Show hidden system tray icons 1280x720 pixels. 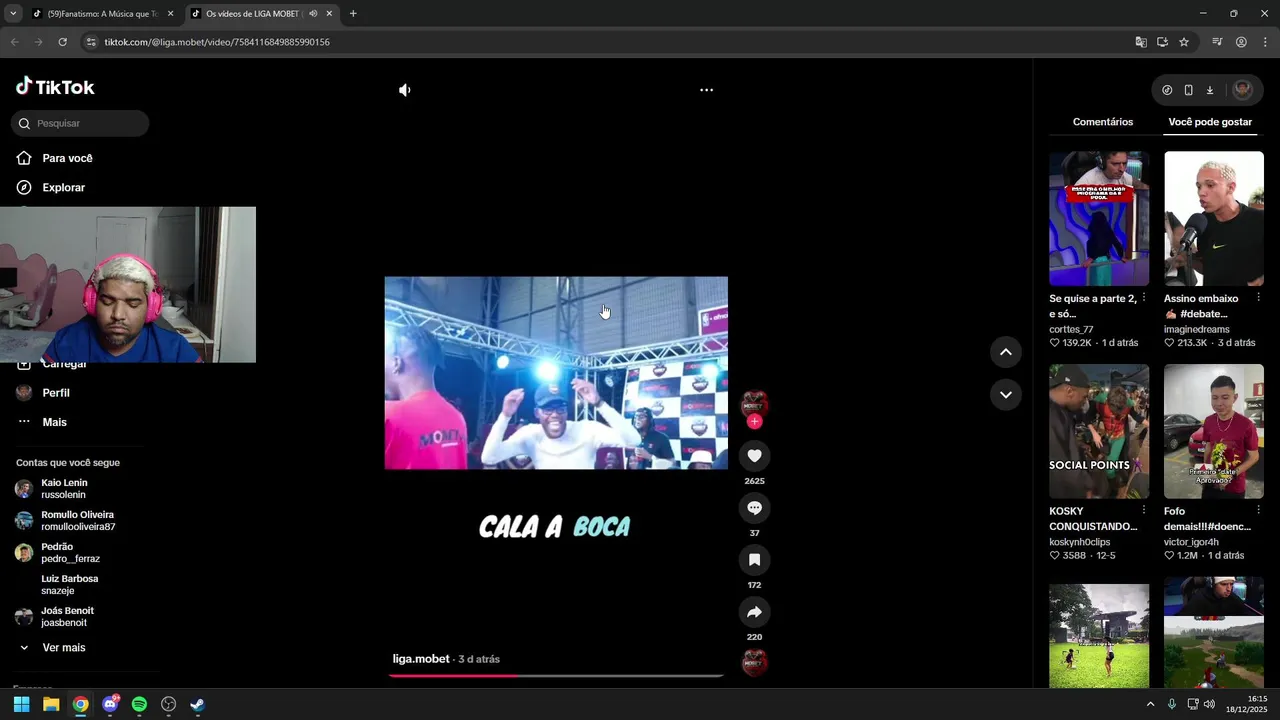[x=1150, y=704]
